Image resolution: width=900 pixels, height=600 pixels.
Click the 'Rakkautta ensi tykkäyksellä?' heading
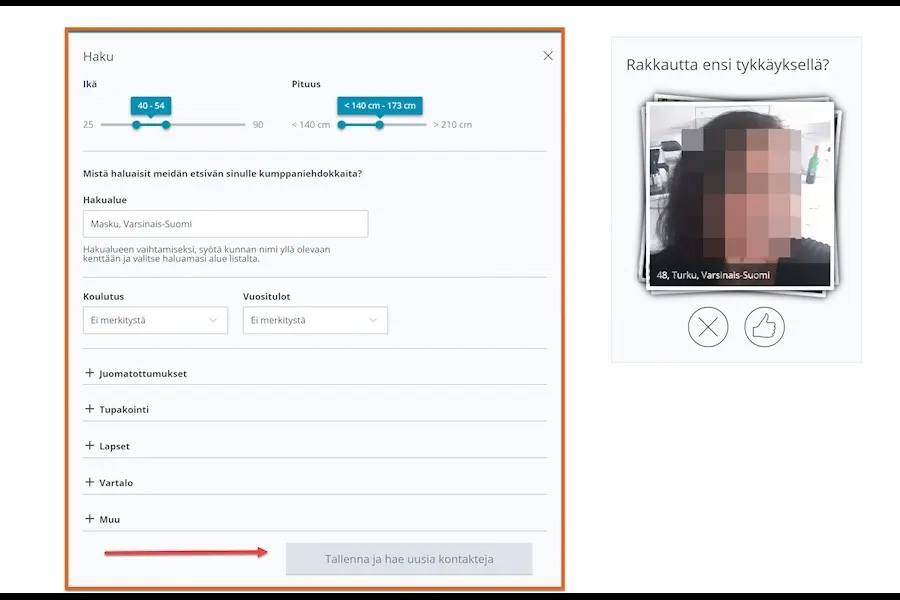[728, 65]
